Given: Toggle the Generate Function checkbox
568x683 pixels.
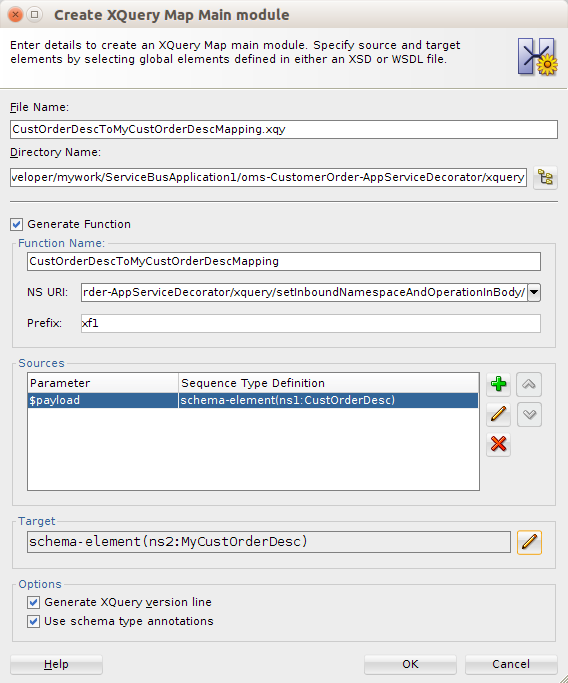Looking at the screenshot, I should coord(17,224).
